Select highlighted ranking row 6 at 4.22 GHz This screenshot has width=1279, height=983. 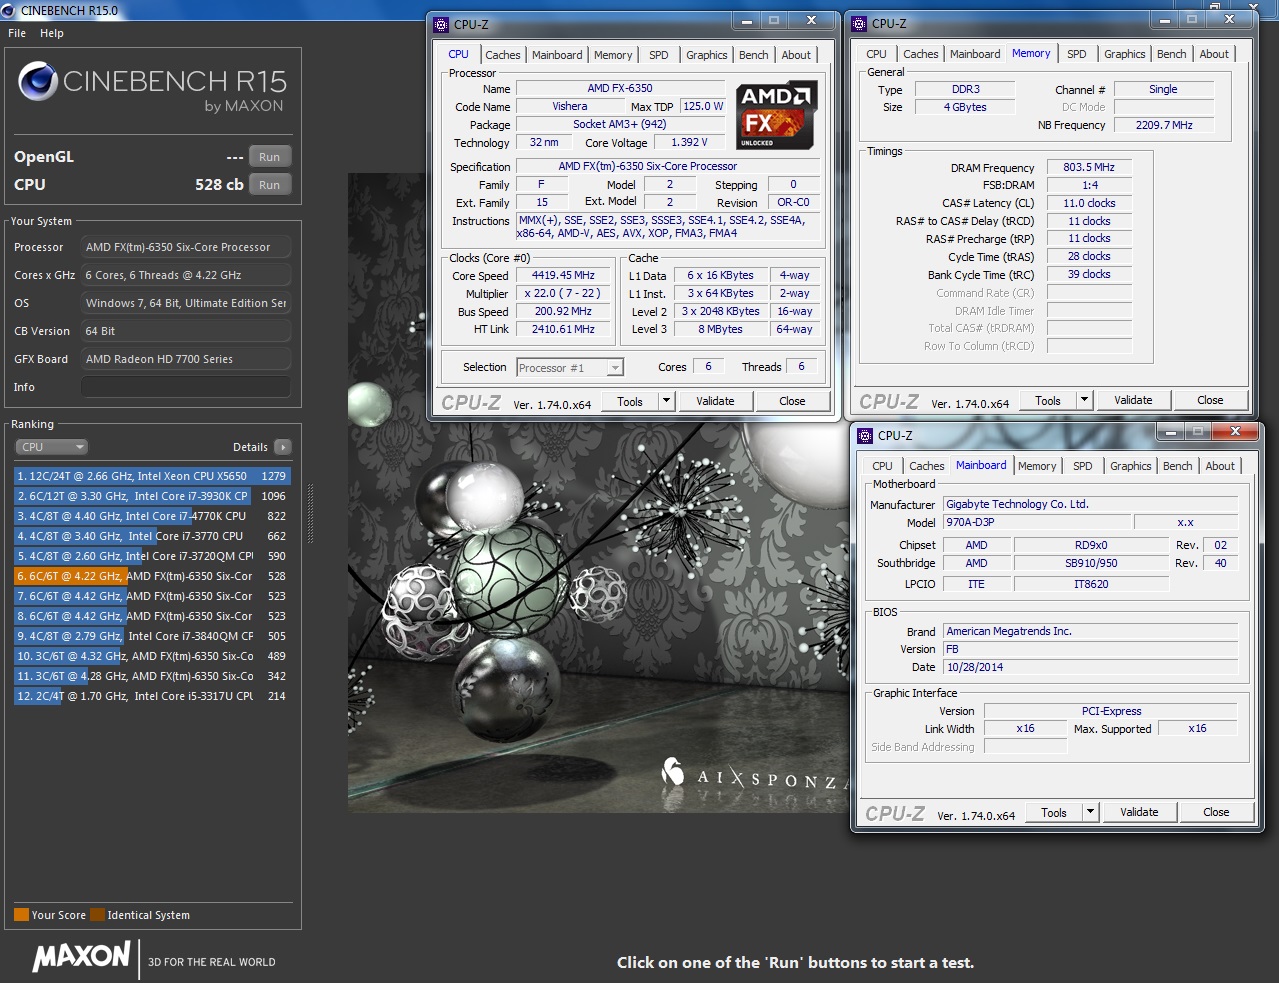[152, 576]
